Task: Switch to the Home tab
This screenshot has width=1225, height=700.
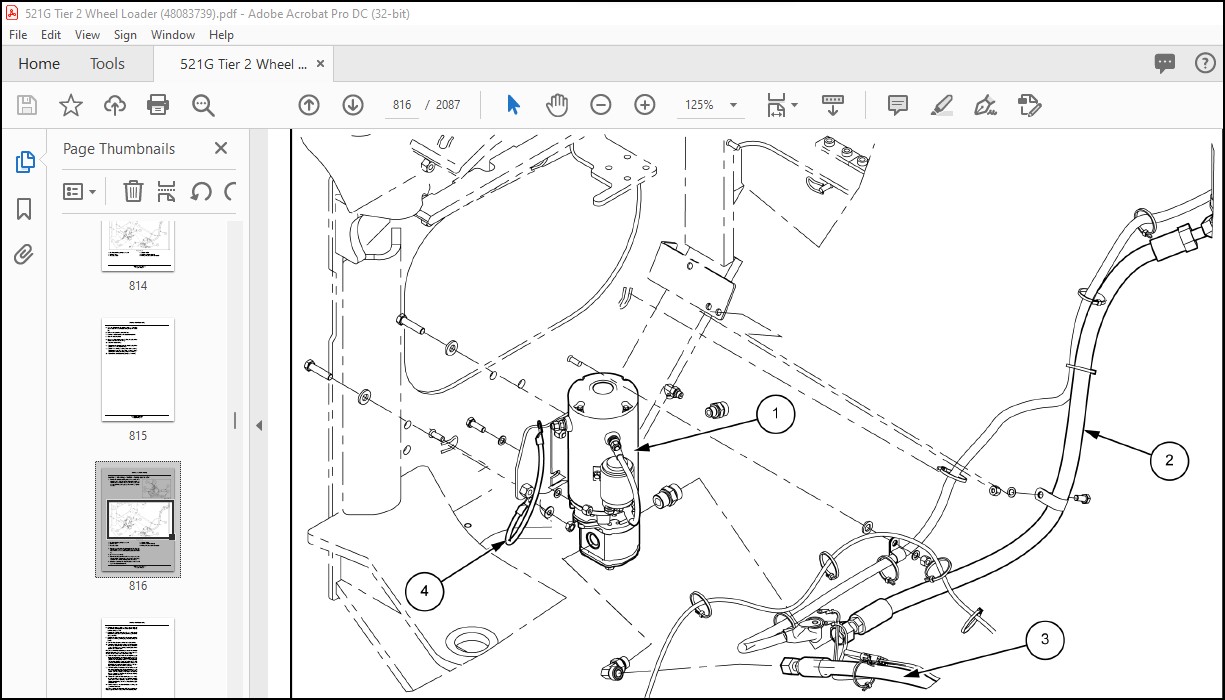Action: click(x=39, y=63)
